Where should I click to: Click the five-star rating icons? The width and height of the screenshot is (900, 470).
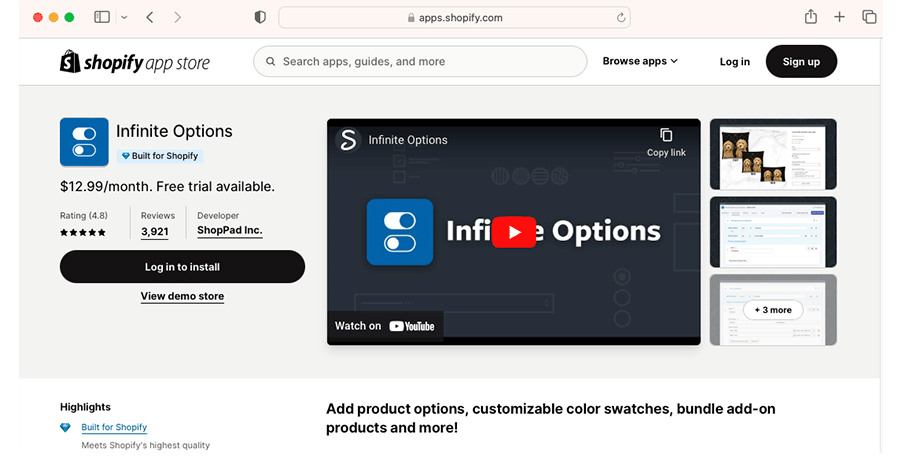pos(83,232)
